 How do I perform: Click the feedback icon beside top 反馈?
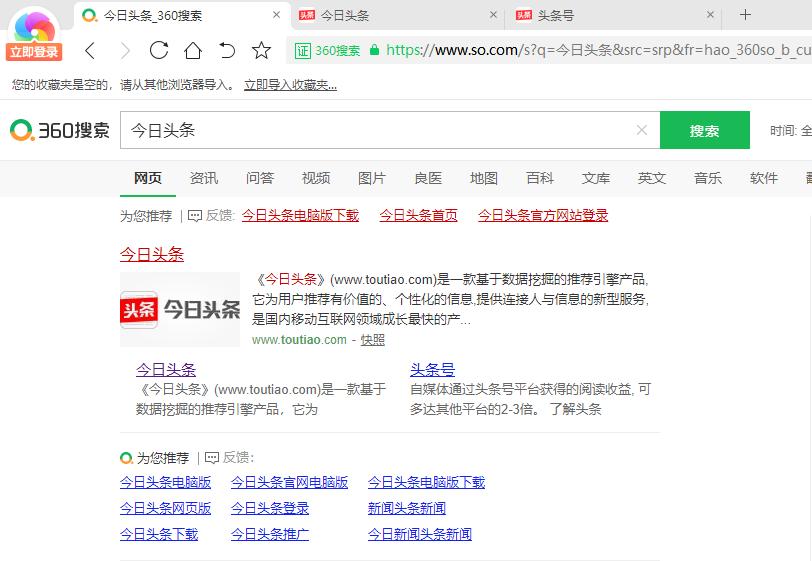[x=195, y=215]
